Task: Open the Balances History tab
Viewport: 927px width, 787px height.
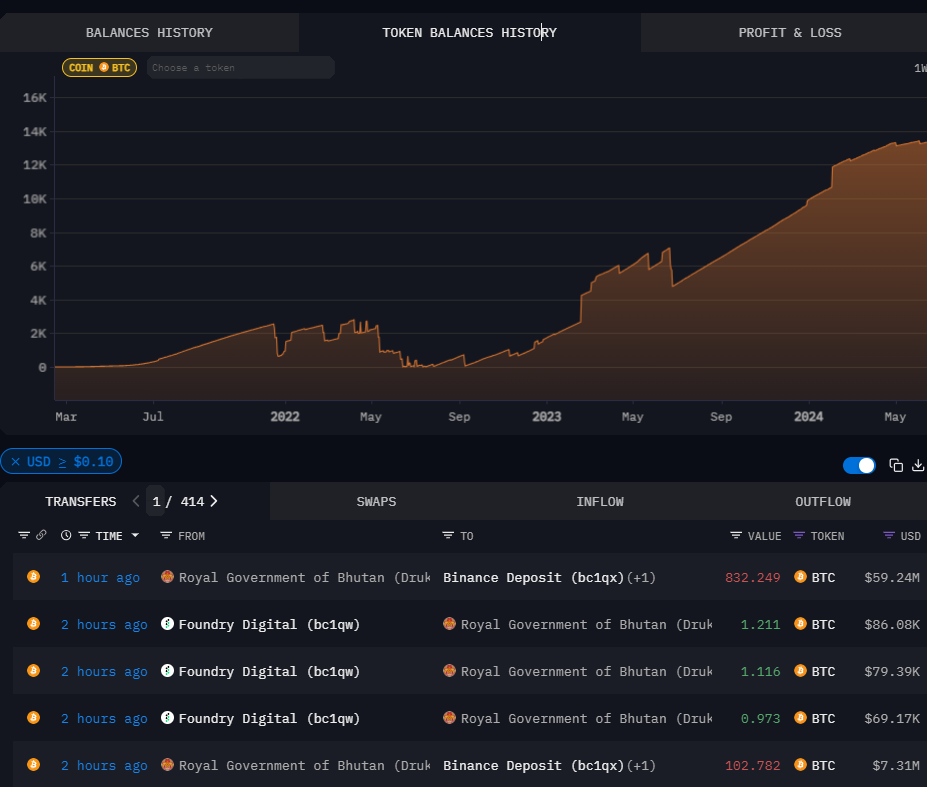Action: [x=149, y=33]
